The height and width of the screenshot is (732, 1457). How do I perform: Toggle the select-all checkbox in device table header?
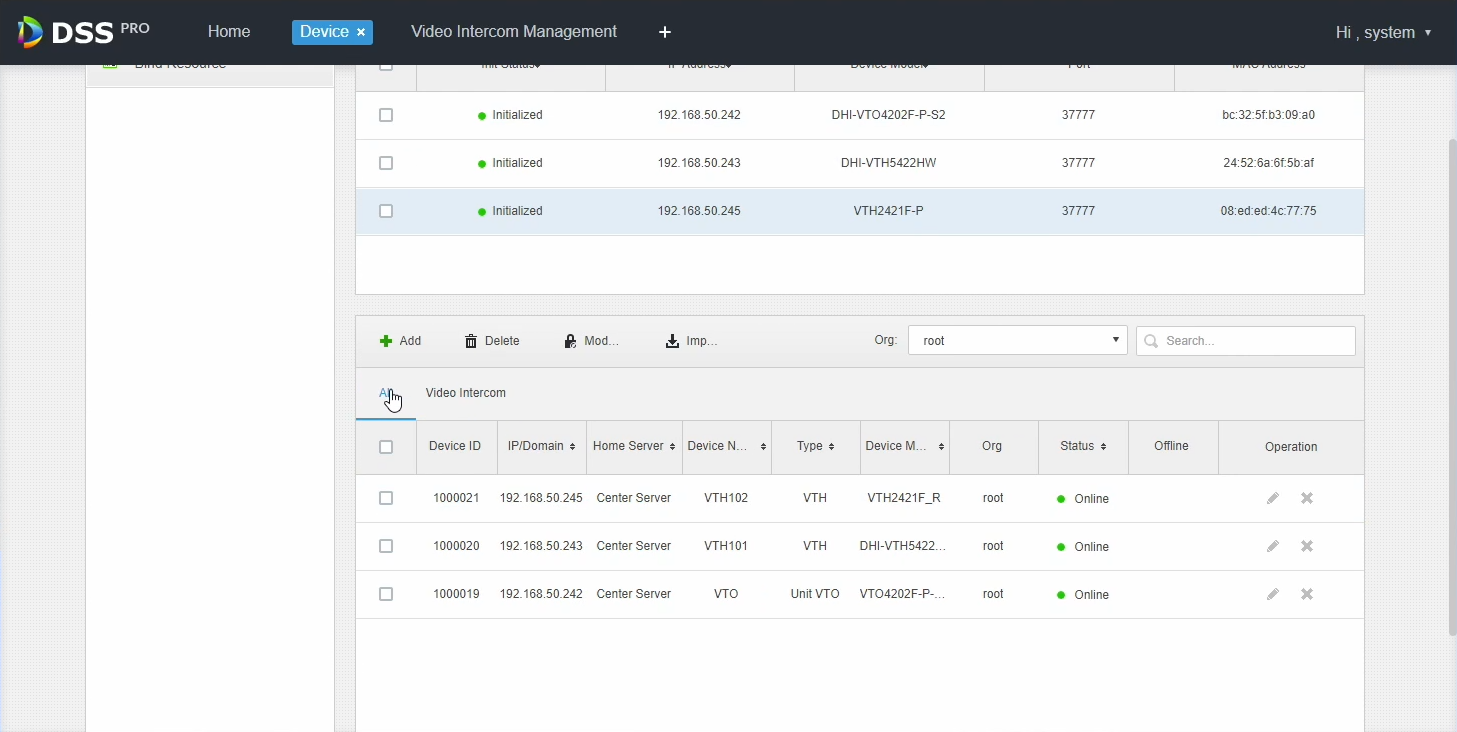click(x=386, y=447)
